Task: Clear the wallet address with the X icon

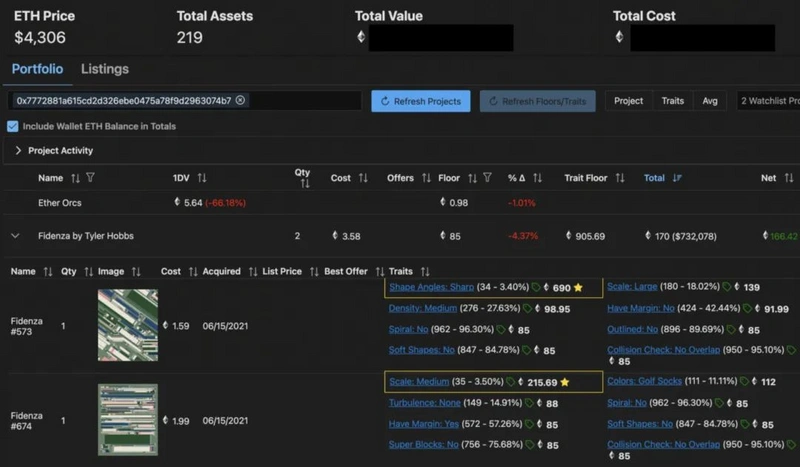Action: click(241, 101)
